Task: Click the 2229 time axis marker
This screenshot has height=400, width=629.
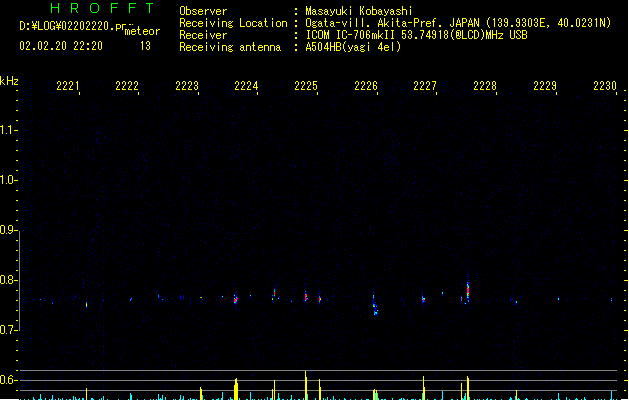Action: pyautogui.click(x=545, y=86)
